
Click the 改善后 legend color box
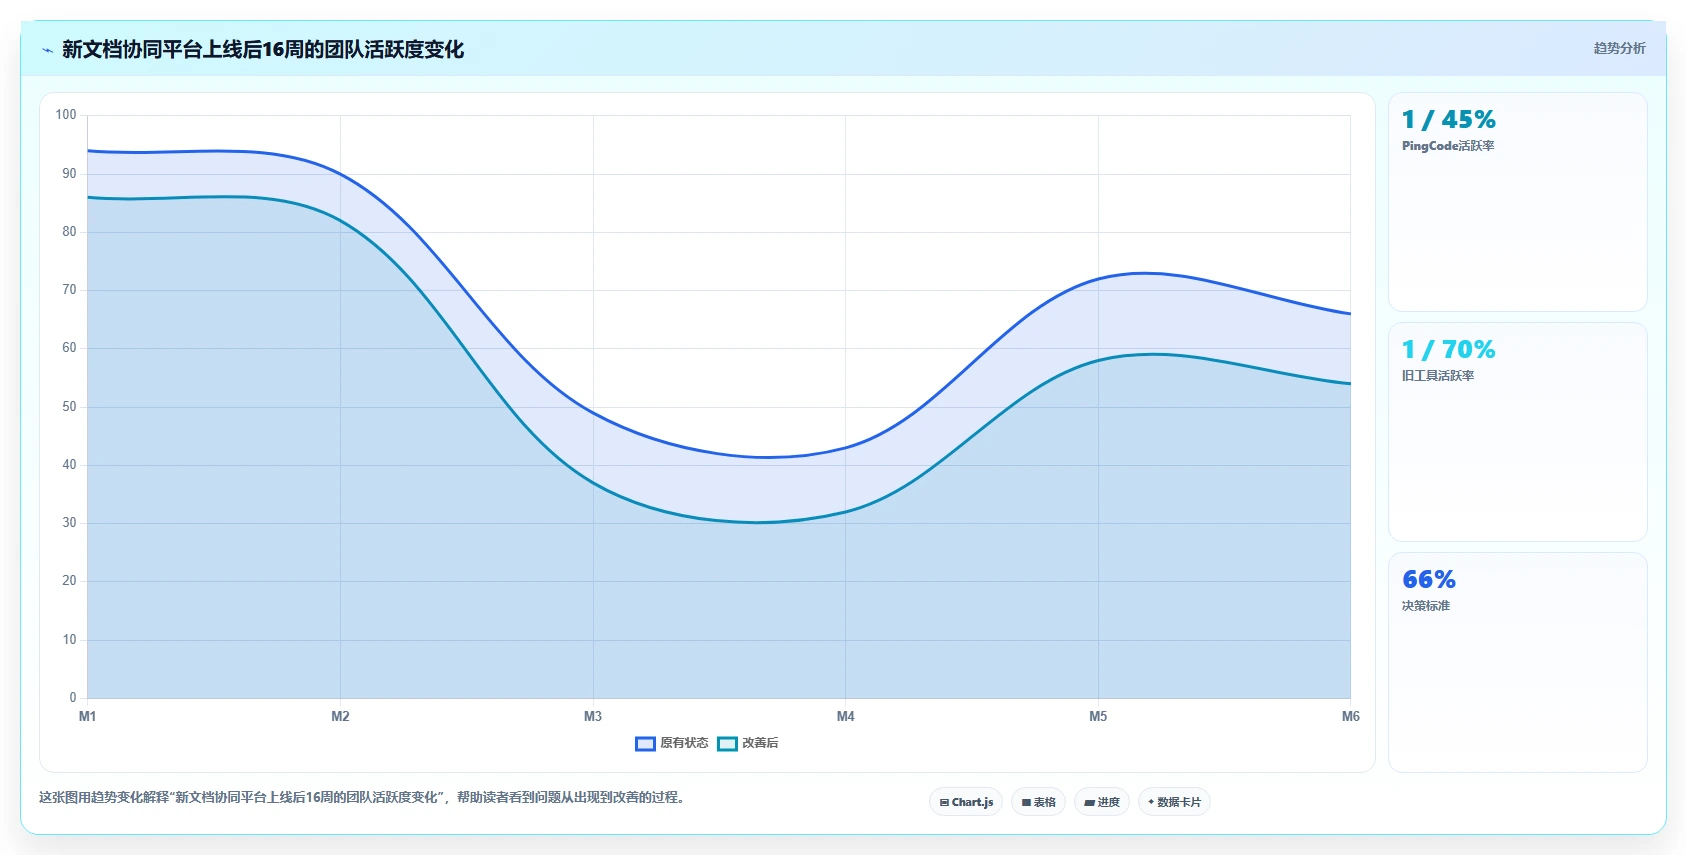(x=727, y=743)
